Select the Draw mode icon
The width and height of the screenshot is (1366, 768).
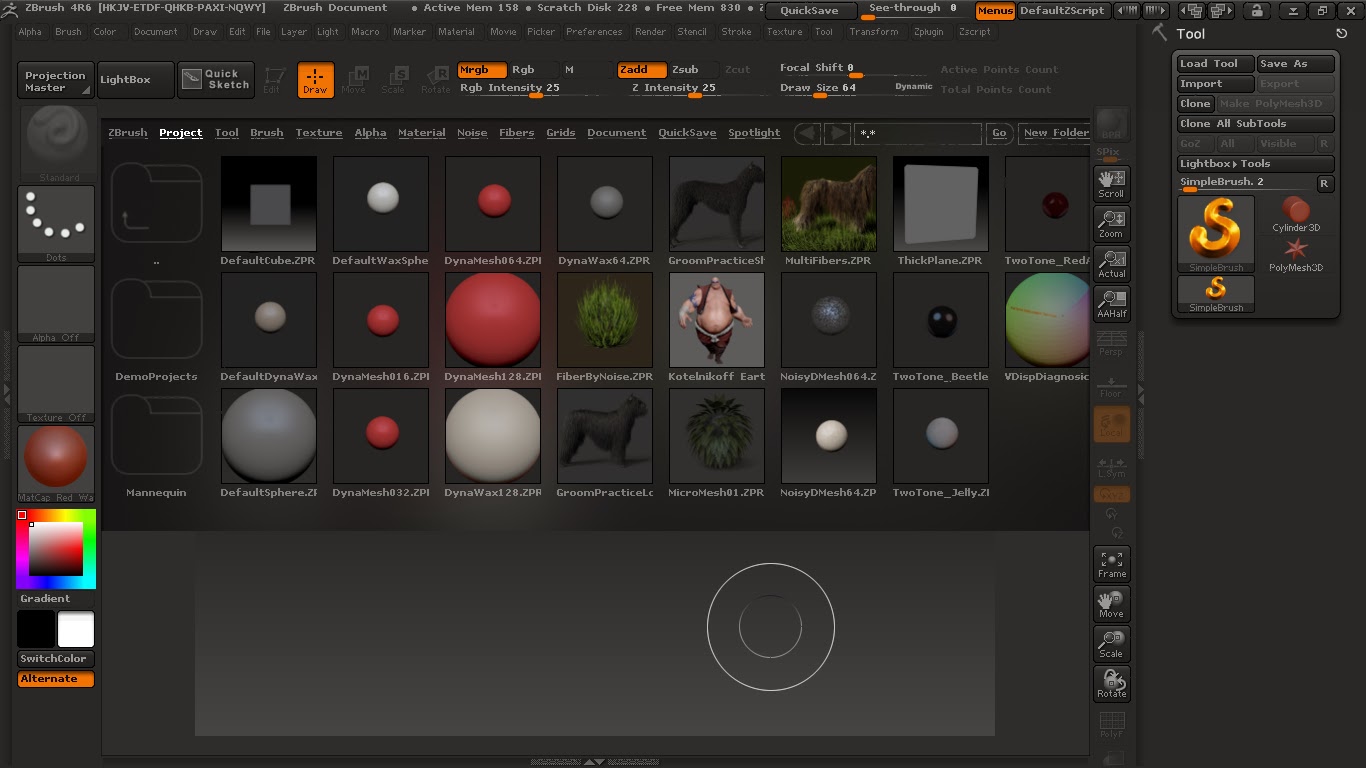coord(316,80)
